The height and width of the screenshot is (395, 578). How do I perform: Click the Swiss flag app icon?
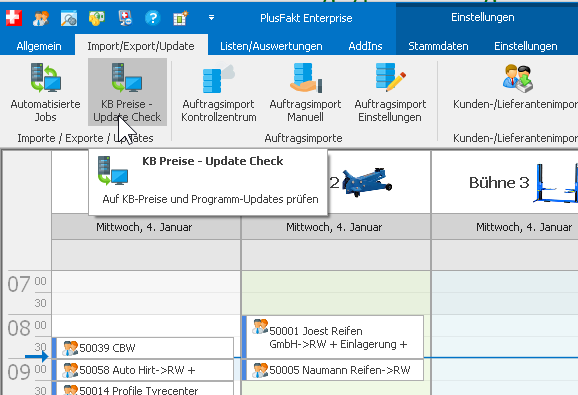[x=14, y=18]
